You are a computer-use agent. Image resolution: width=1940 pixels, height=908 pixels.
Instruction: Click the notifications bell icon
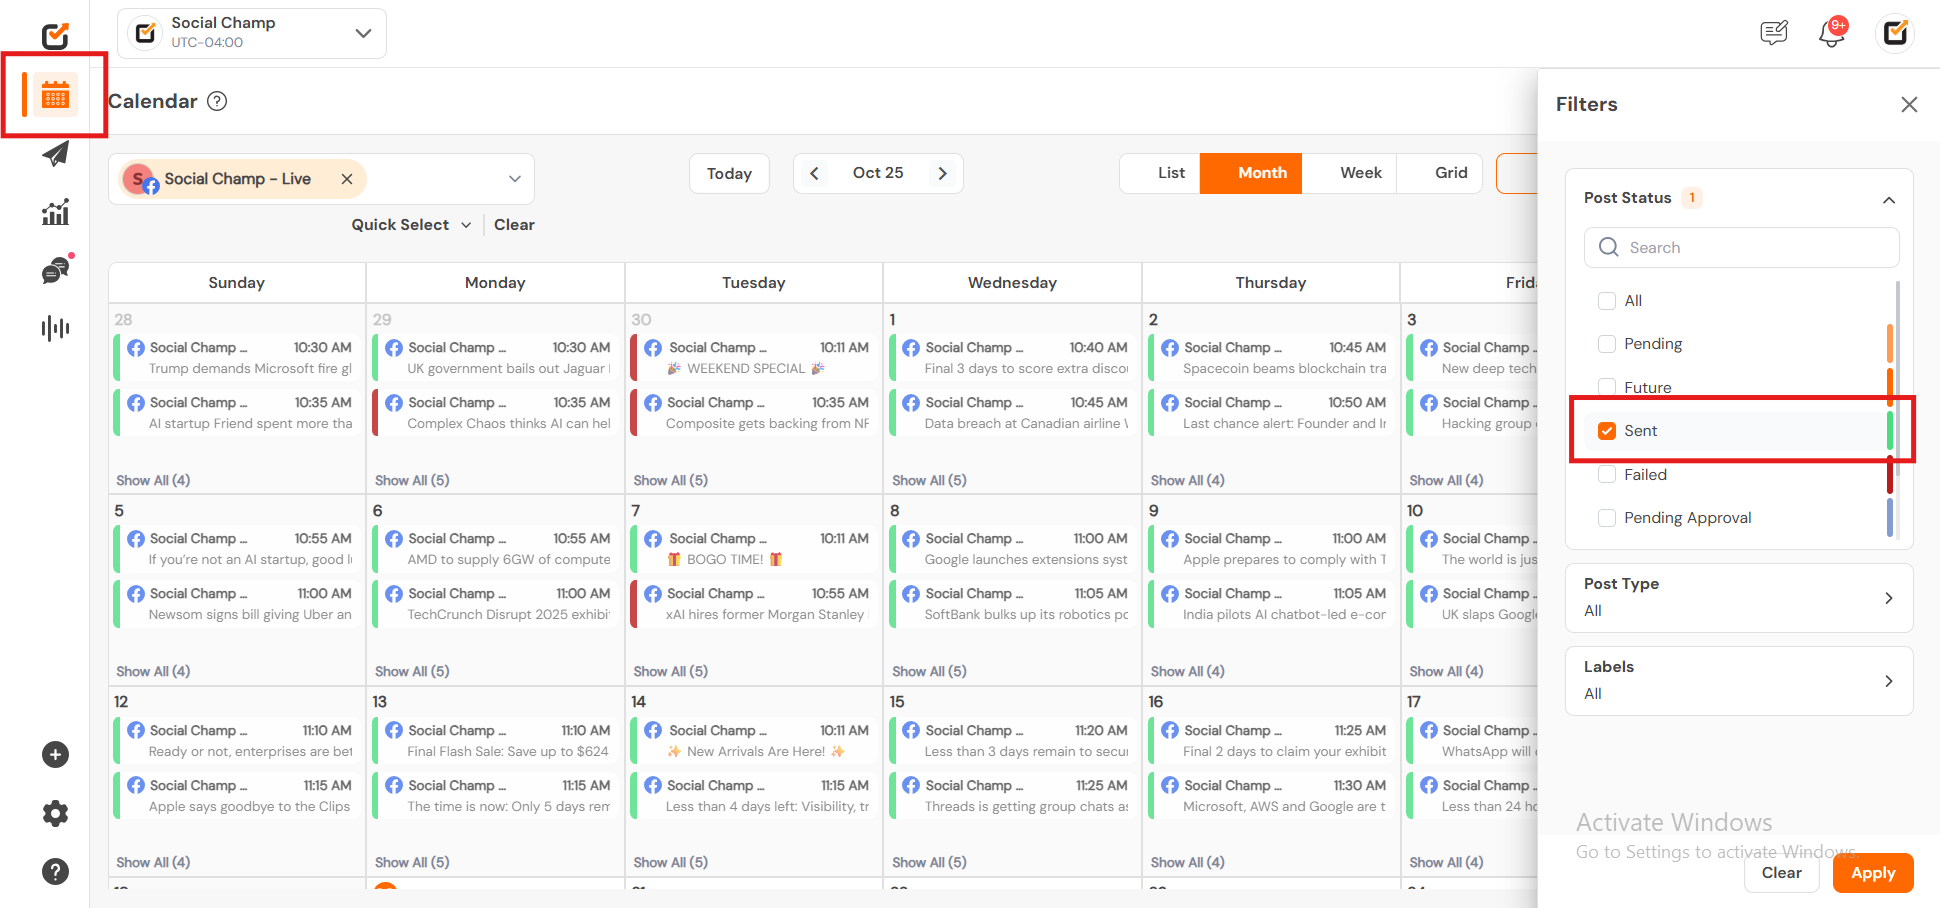click(x=1831, y=33)
